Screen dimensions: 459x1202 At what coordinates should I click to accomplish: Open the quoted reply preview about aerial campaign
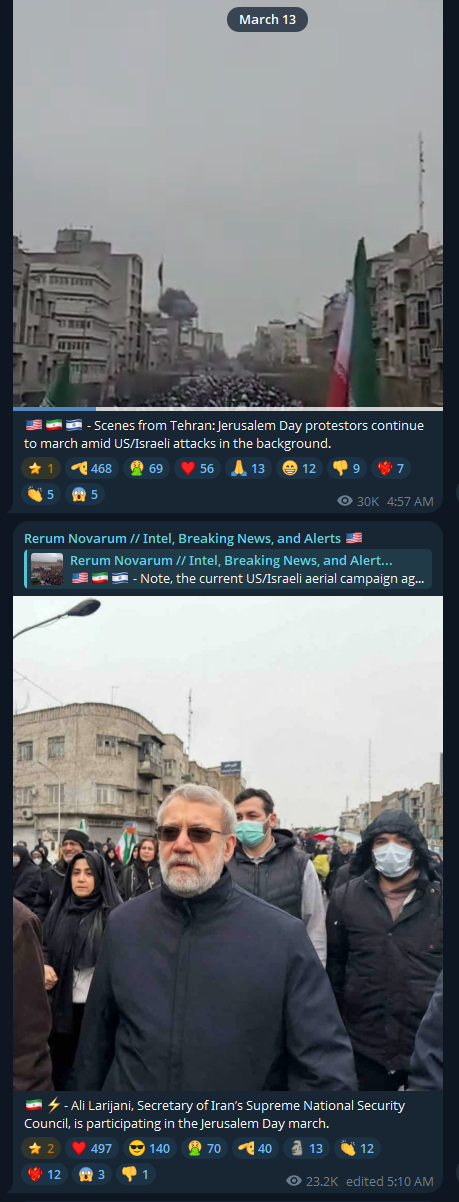coord(229,569)
